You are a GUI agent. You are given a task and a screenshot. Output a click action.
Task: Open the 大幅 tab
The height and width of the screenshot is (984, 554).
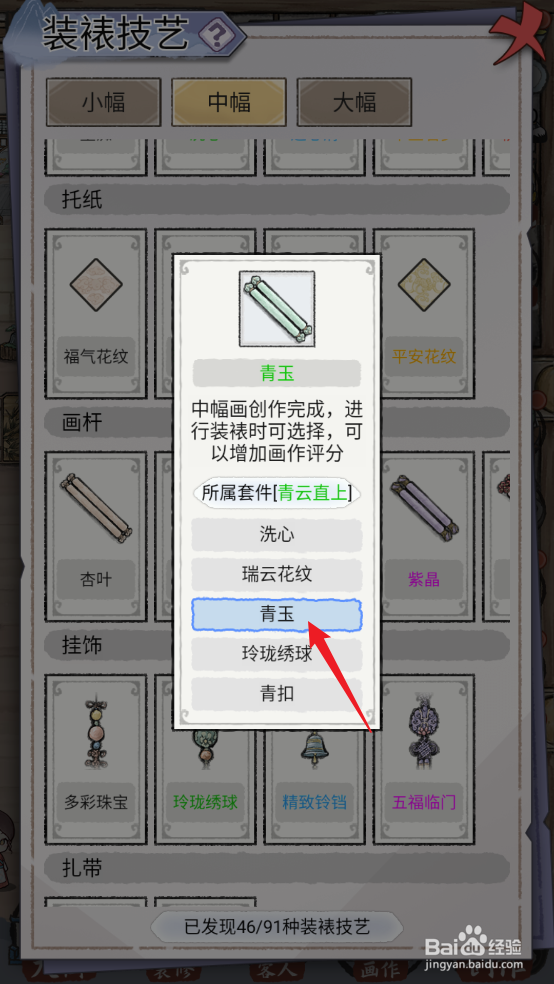(x=354, y=102)
